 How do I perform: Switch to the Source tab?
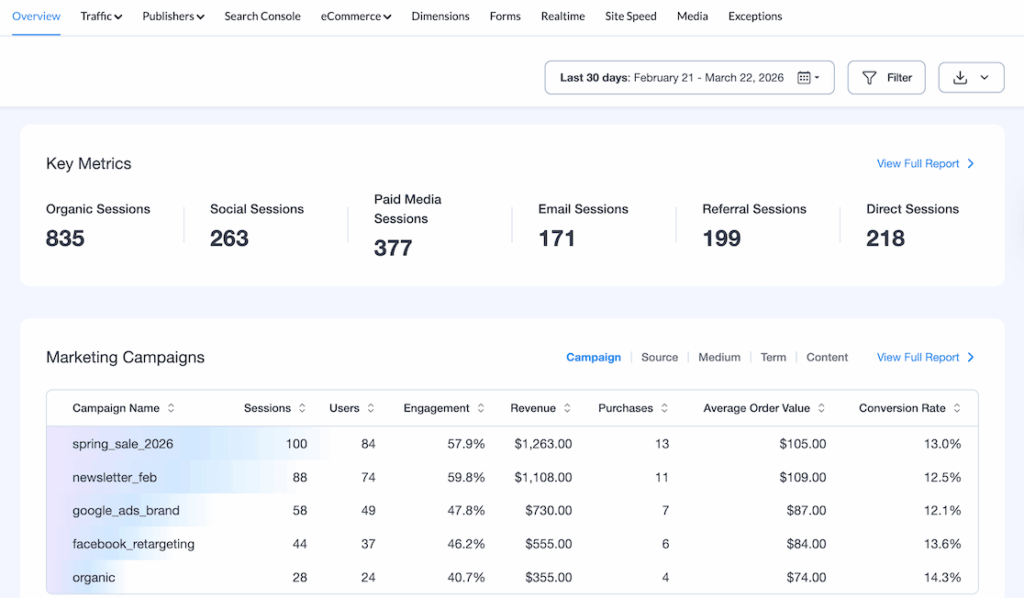point(659,357)
